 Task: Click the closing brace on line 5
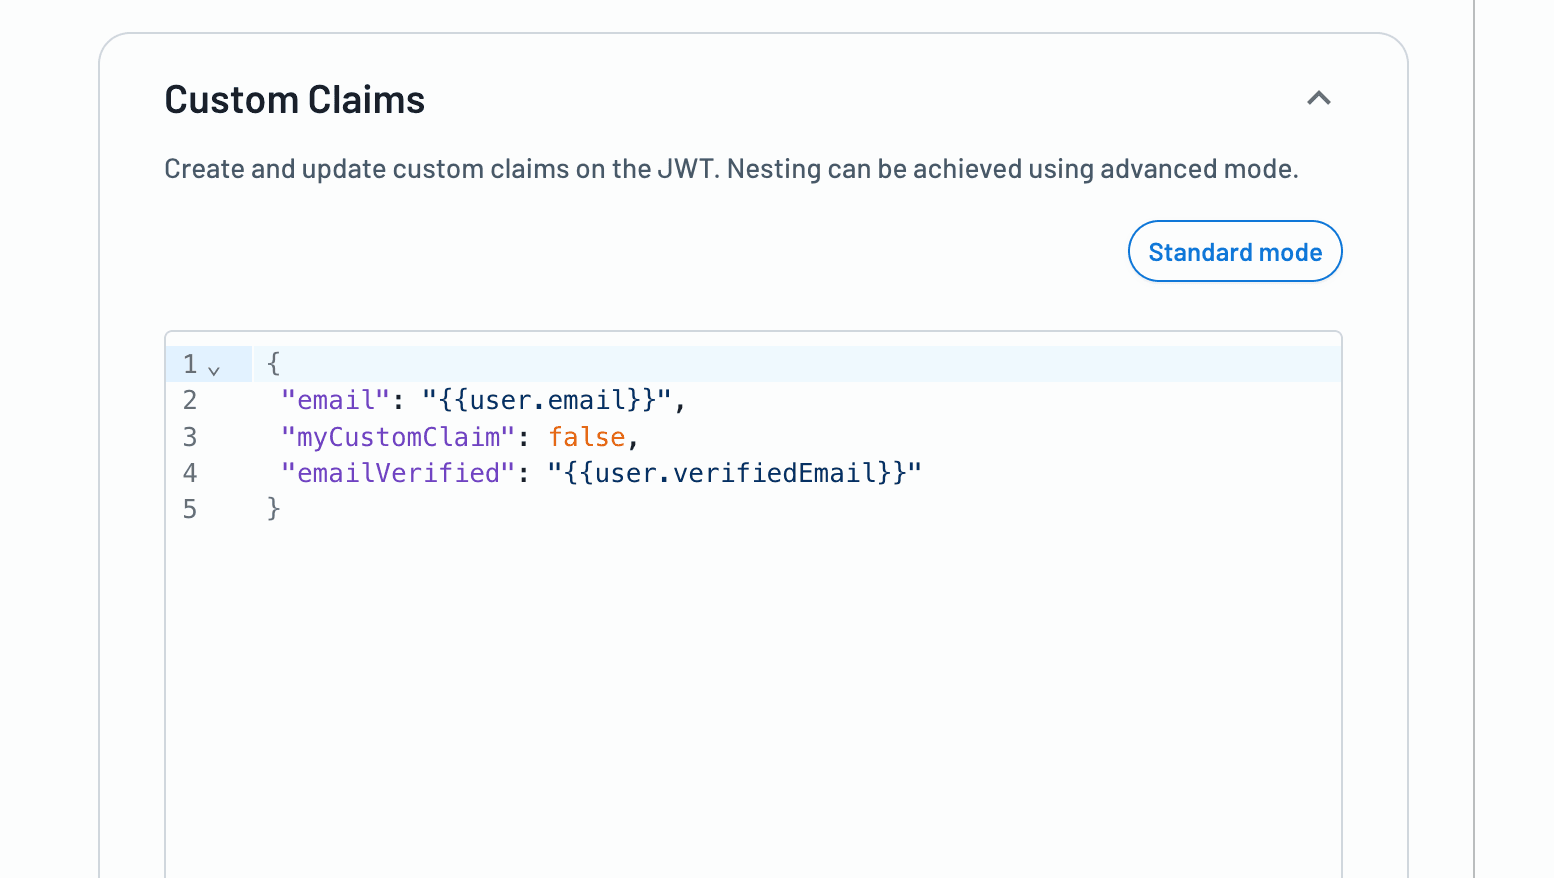pyautogui.click(x=272, y=508)
